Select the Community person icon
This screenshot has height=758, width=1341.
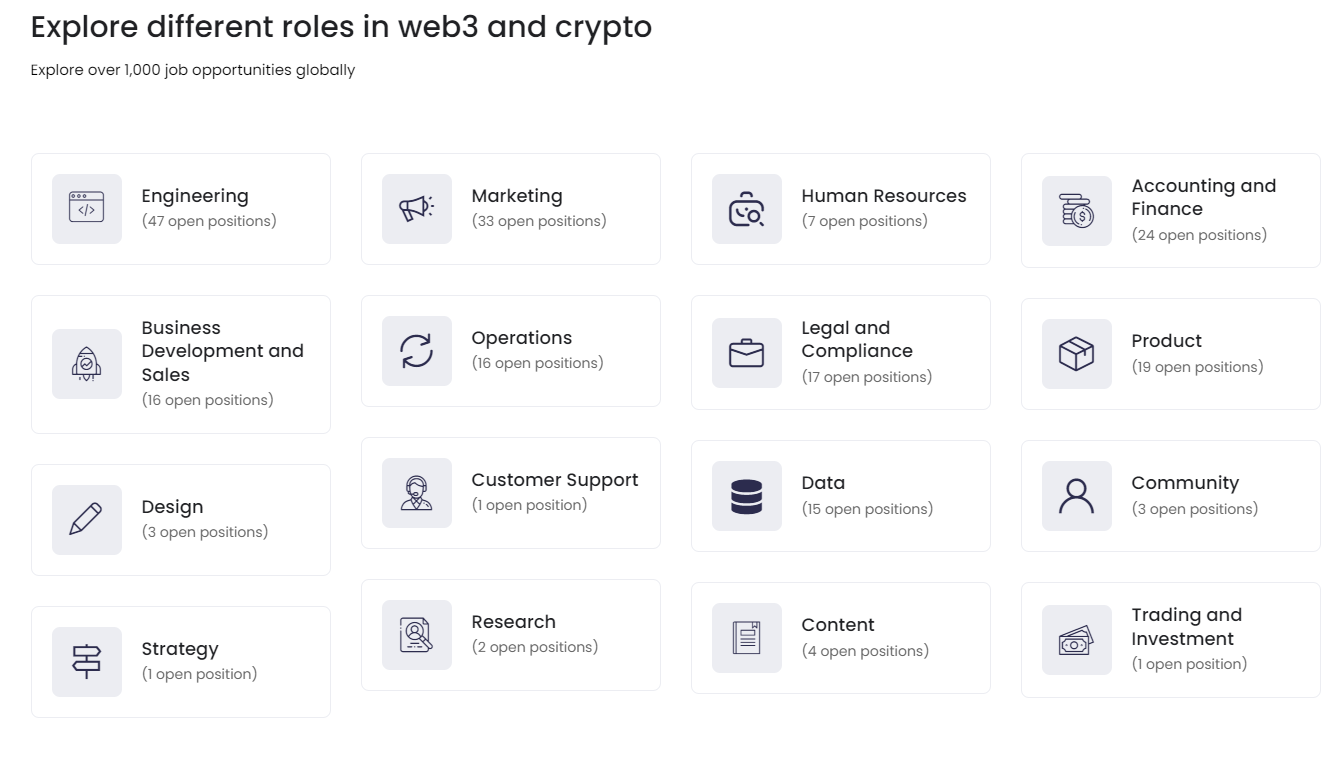[1076, 495]
